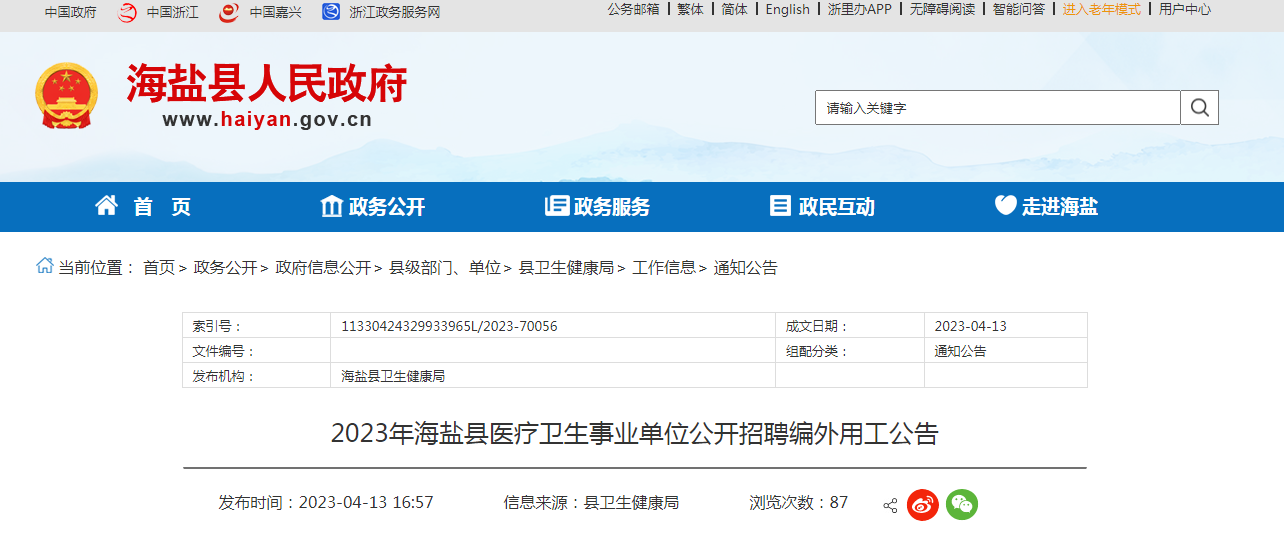This screenshot has width=1284, height=551.
Task: Go to 工作信息 breadcrumb
Action: [664, 268]
